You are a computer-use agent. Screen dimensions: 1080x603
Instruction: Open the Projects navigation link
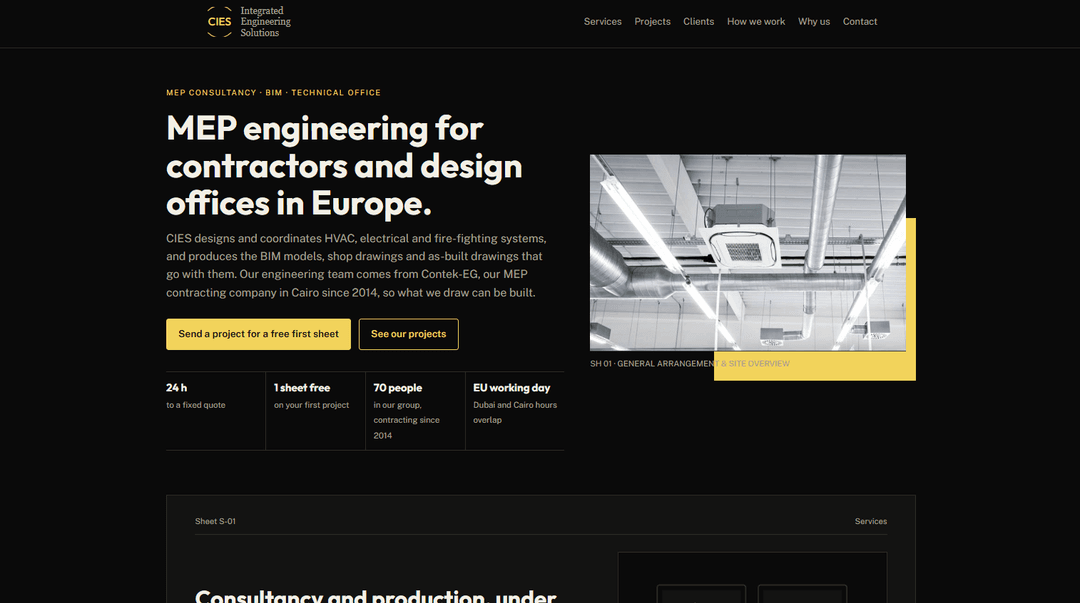[652, 22]
